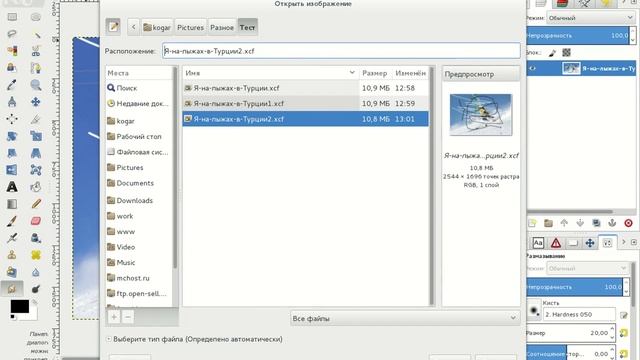The image size is (640, 360).
Task: Go to the 'Pictures' path button
Action: (x=190, y=27)
